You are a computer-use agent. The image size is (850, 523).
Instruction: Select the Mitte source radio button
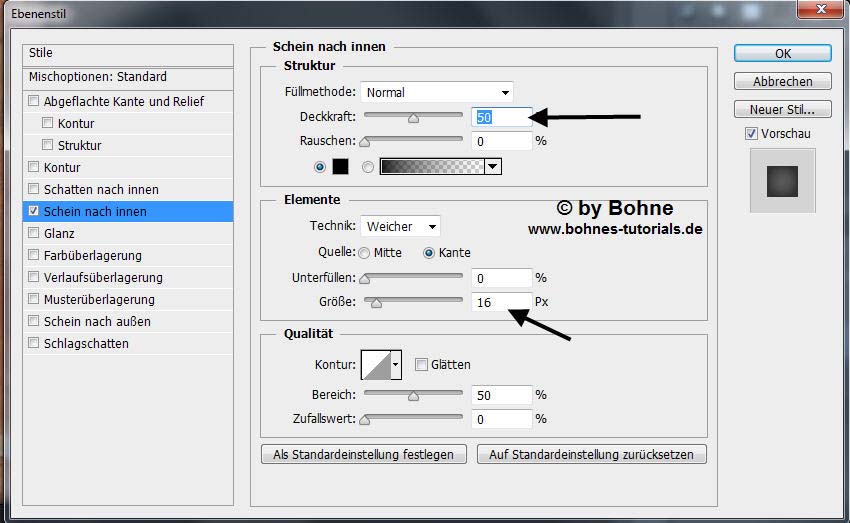364,253
